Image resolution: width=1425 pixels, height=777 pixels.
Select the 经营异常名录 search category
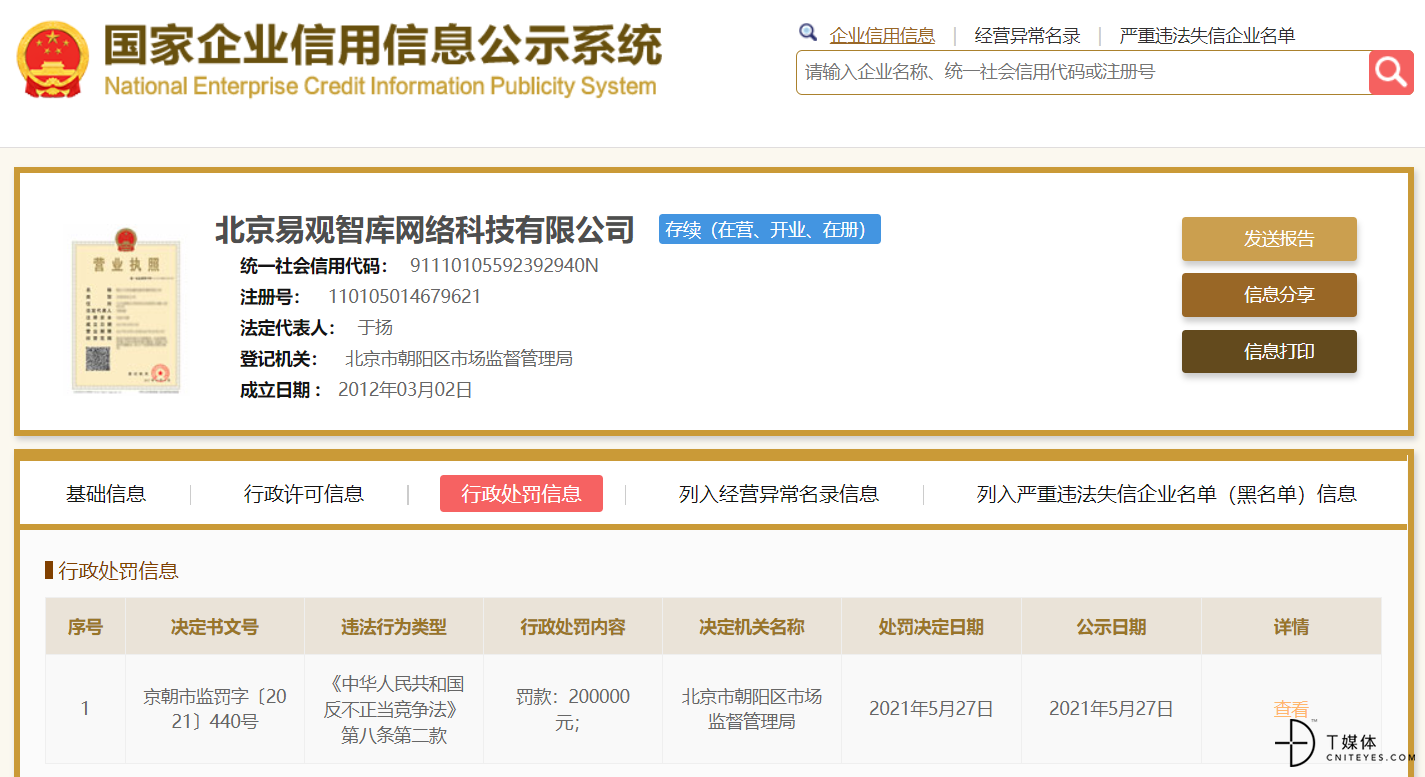click(1027, 36)
